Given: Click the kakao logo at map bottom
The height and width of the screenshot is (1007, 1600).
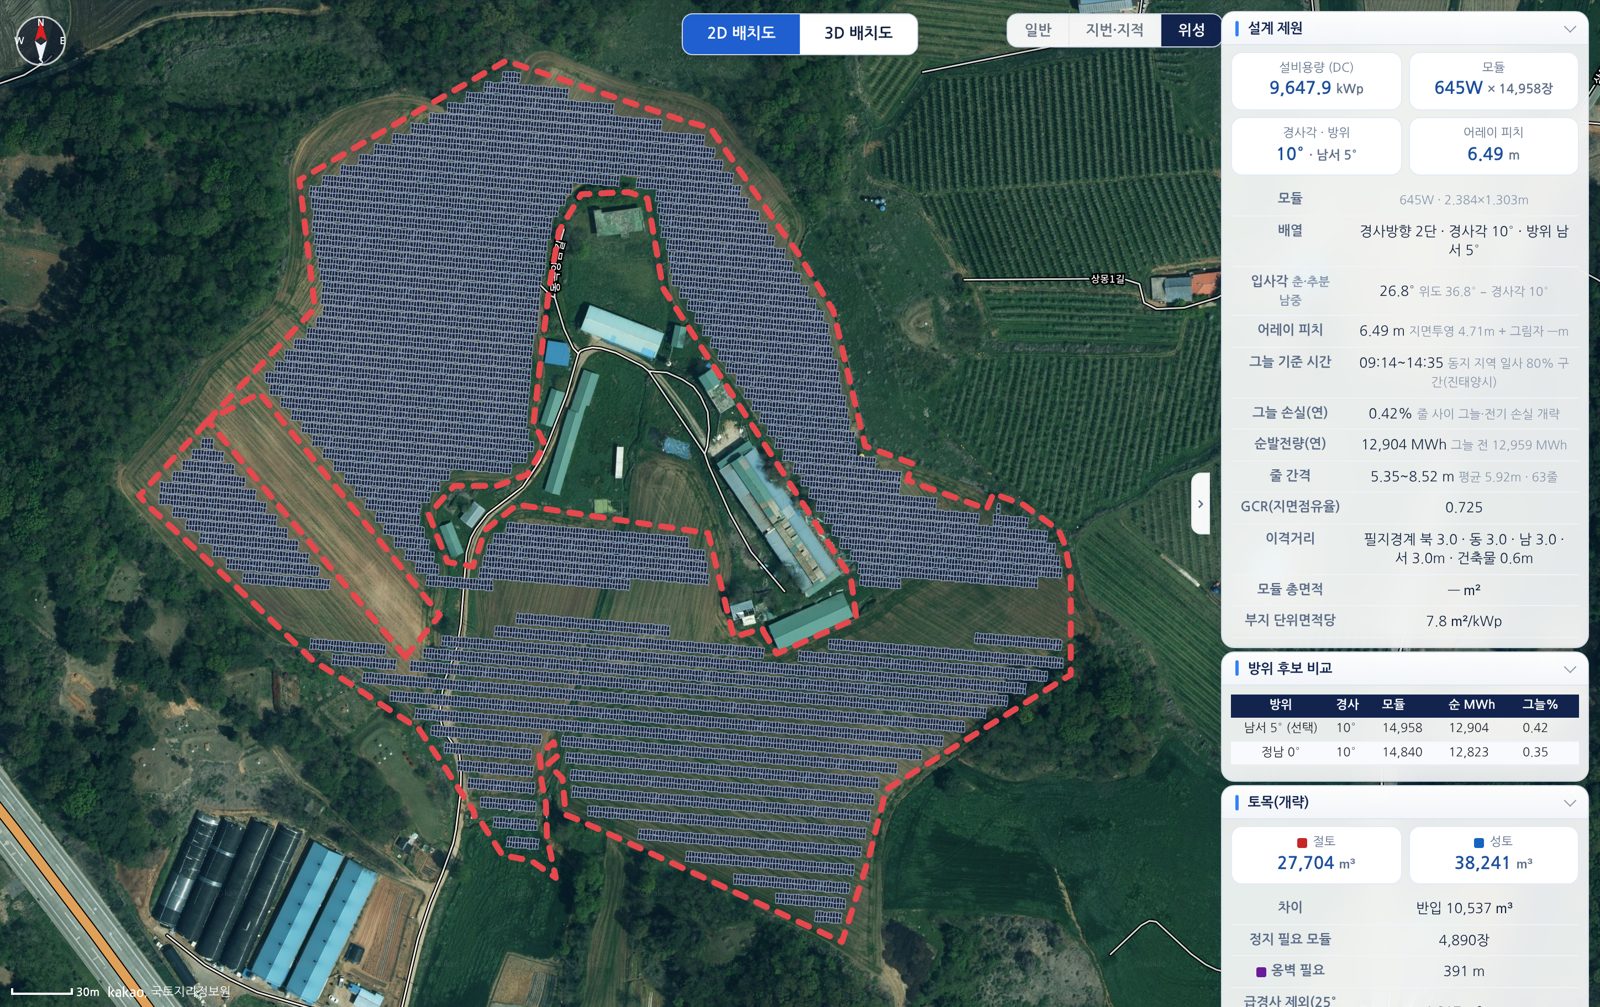Looking at the screenshot, I should (126, 991).
